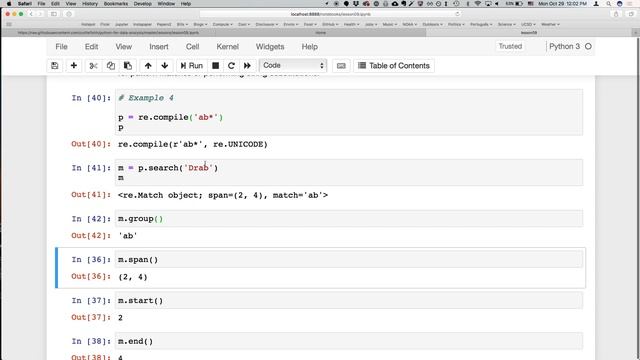Open the Apple menu
Screen dimensions: 640x360
9,3
